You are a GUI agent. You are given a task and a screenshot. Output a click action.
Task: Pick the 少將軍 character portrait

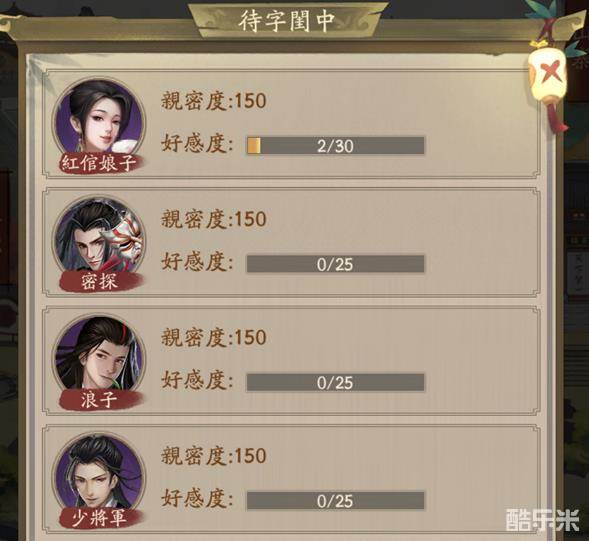pyautogui.click(x=99, y=475)
